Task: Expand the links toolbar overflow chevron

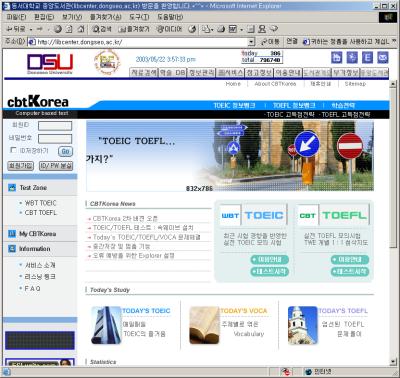Action: pos(394,41)
